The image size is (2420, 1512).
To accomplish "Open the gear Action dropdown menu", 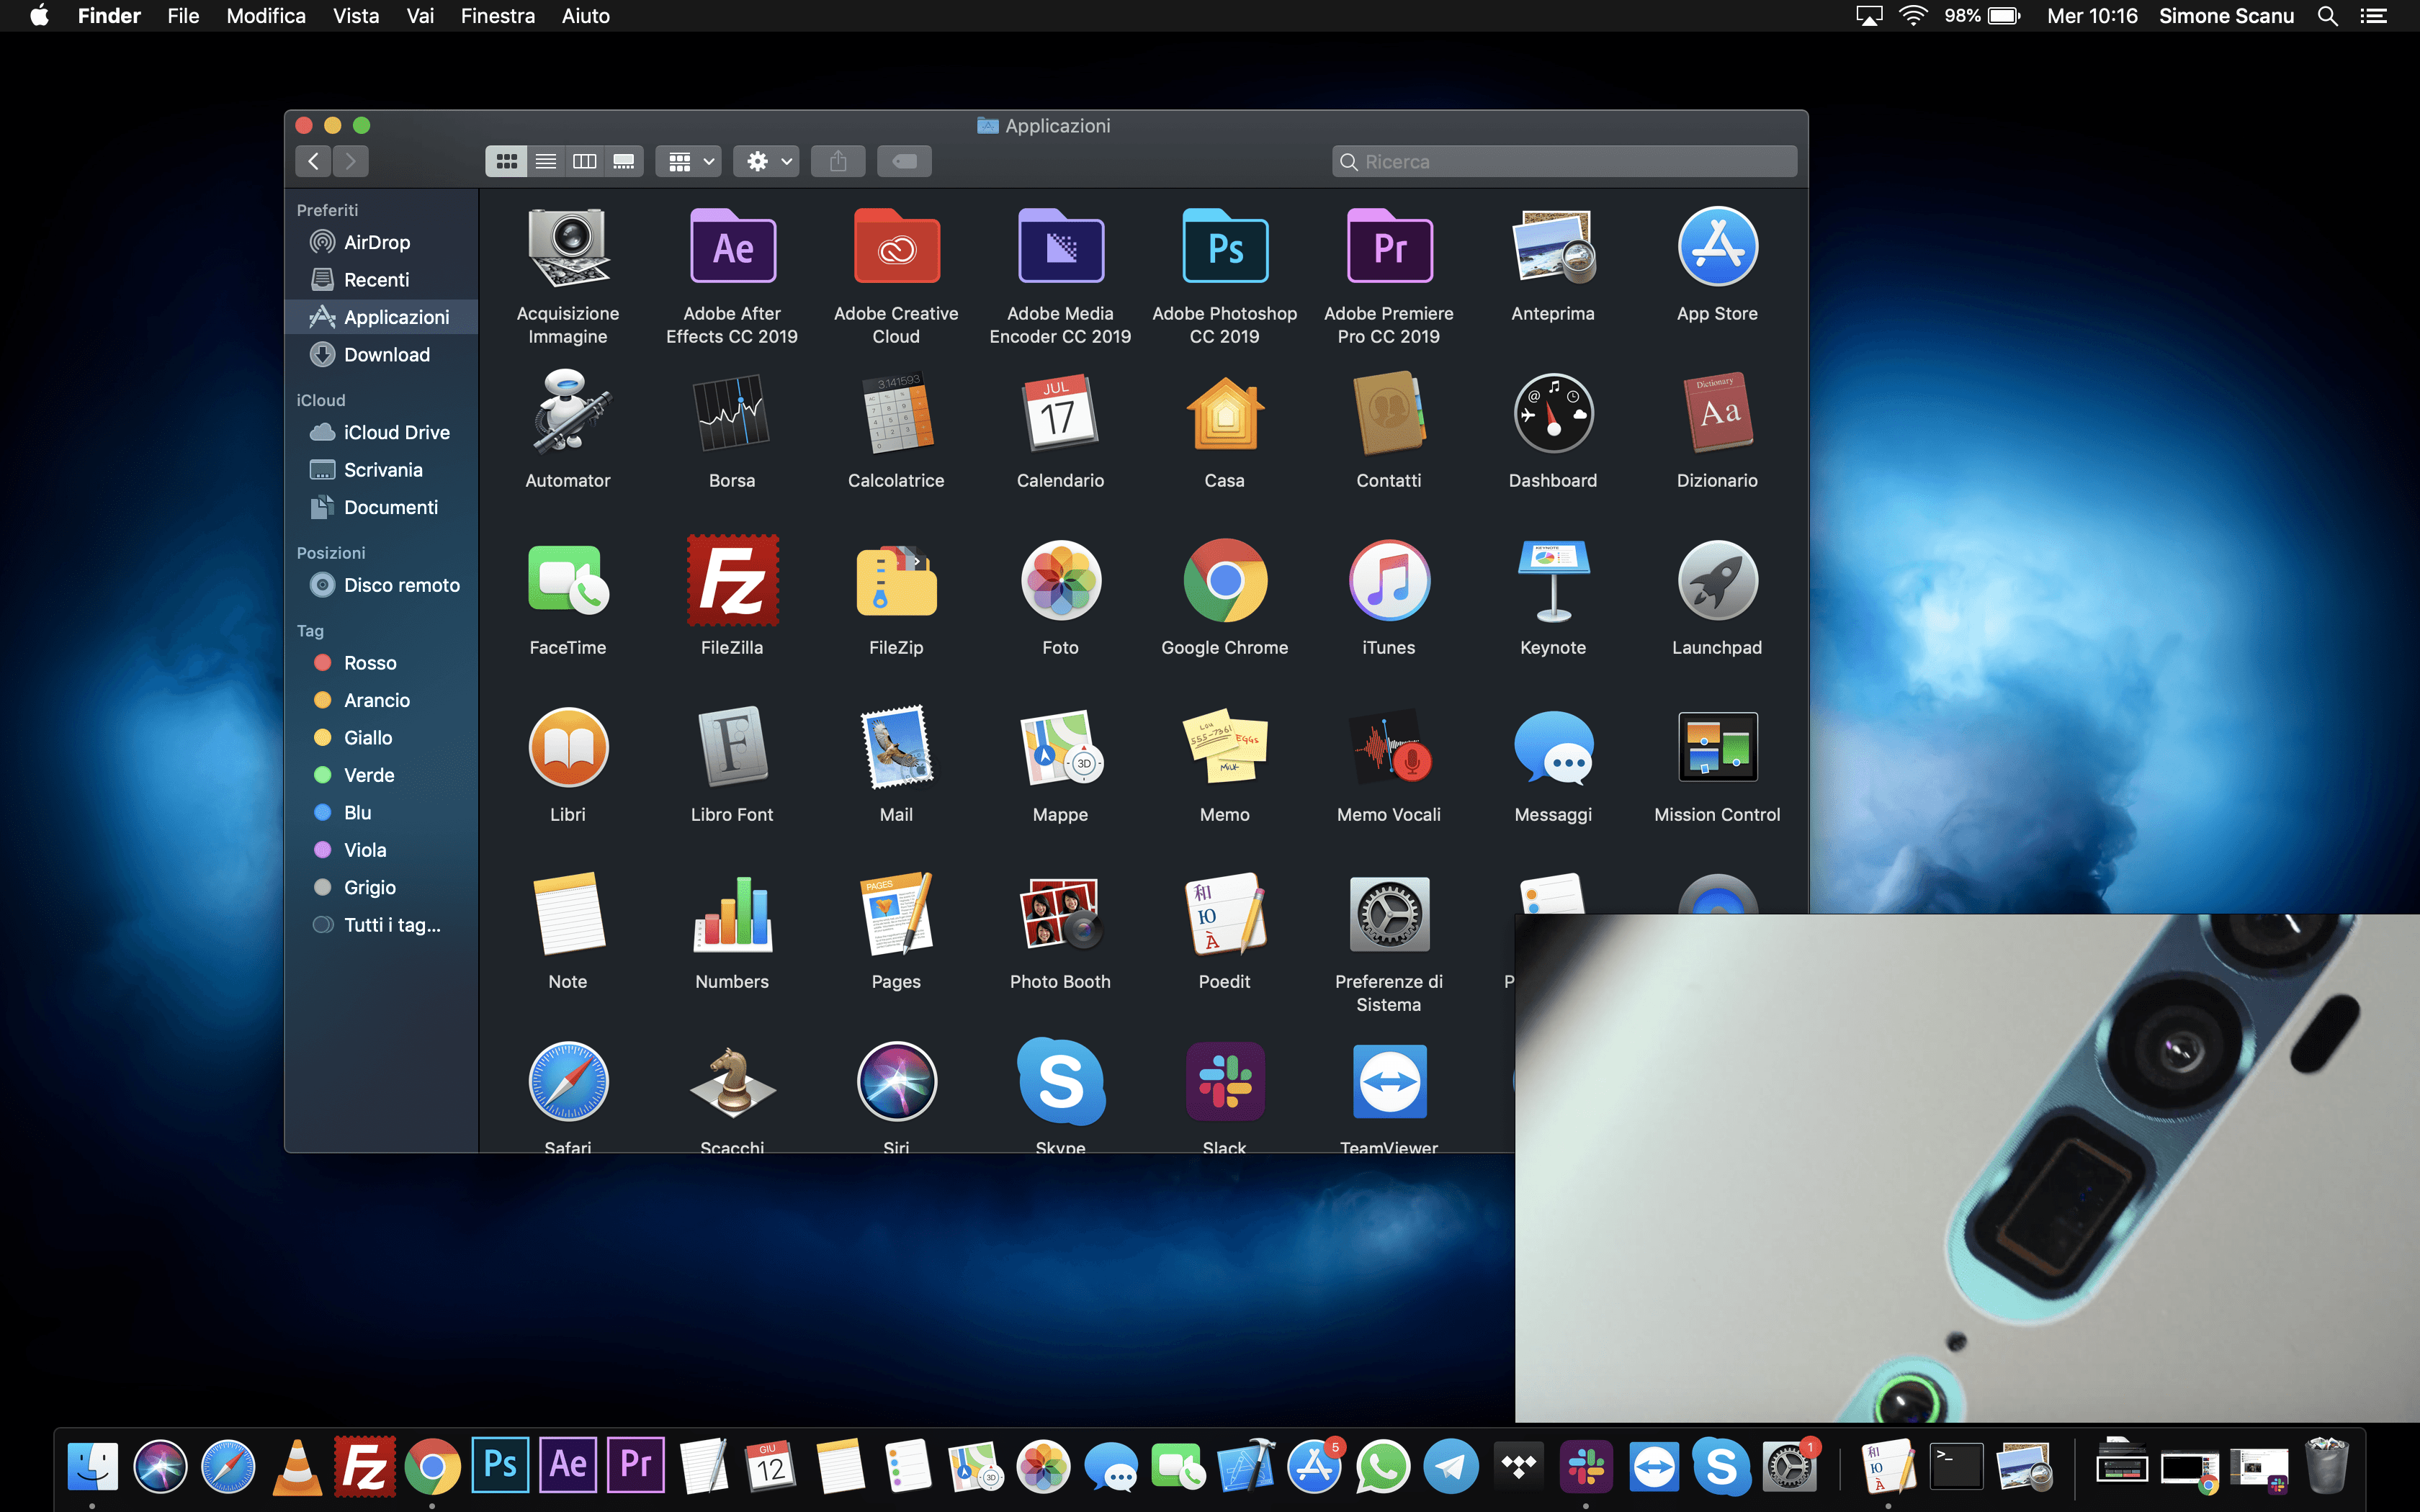I will [x=767, y=161].
